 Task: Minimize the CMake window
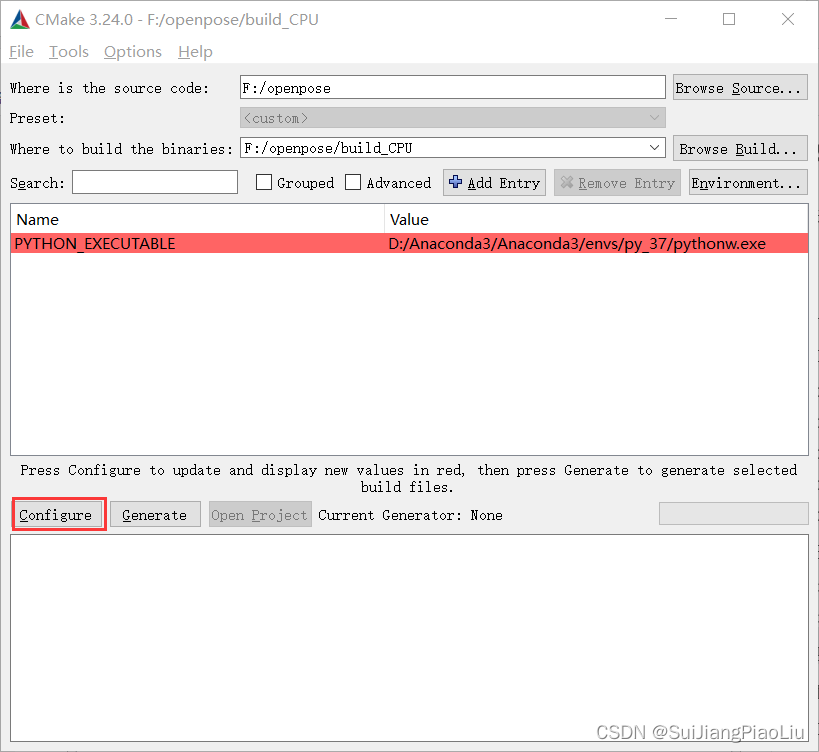671,19
